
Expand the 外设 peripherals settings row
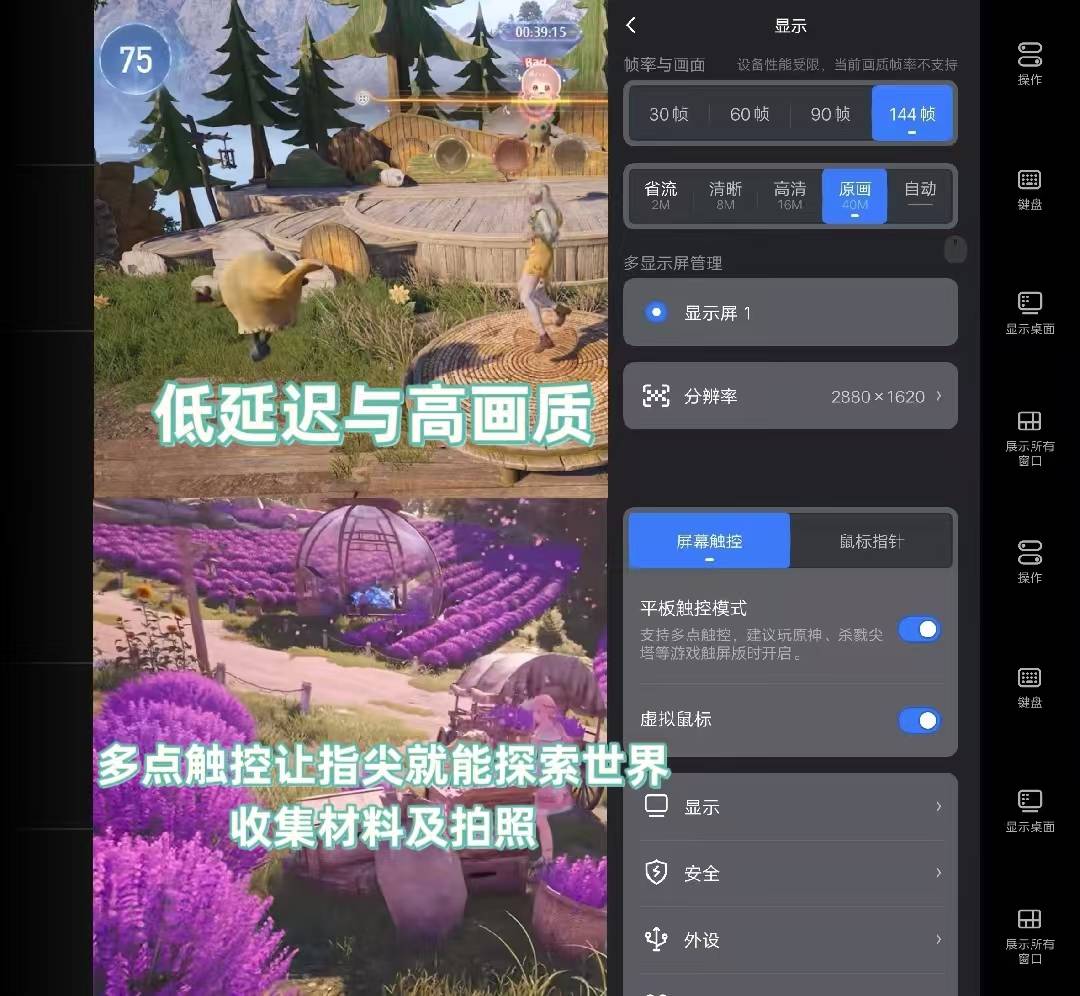pyautogui.click(x=791, y=940)
